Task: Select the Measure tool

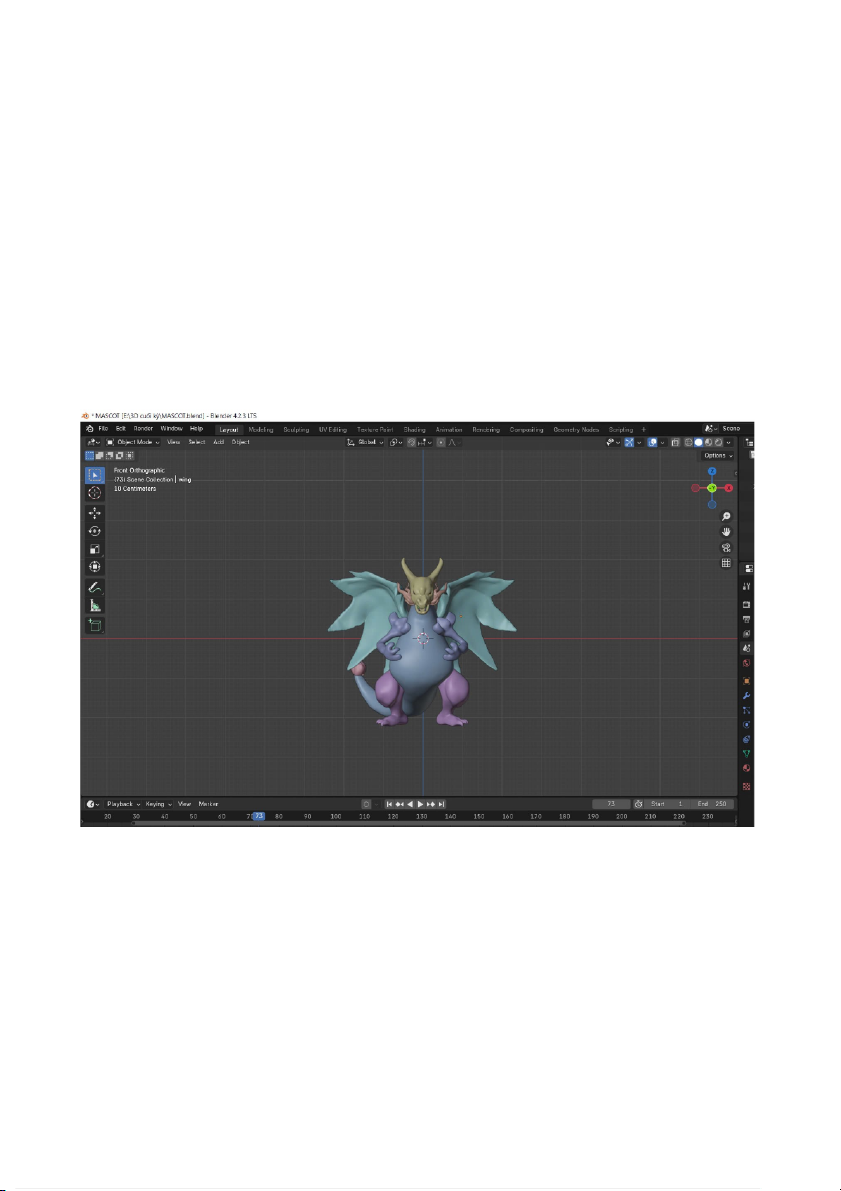Action: (x=95, y=605)
